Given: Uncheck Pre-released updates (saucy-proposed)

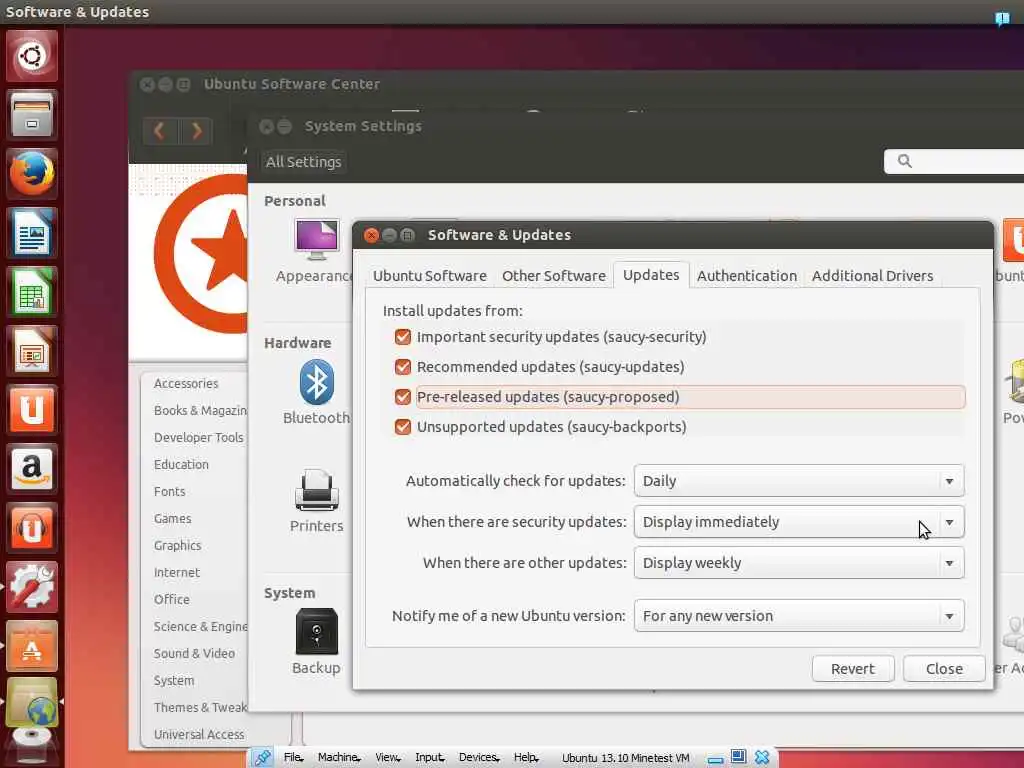Looking at the screenshot, I should click(403, 397).
